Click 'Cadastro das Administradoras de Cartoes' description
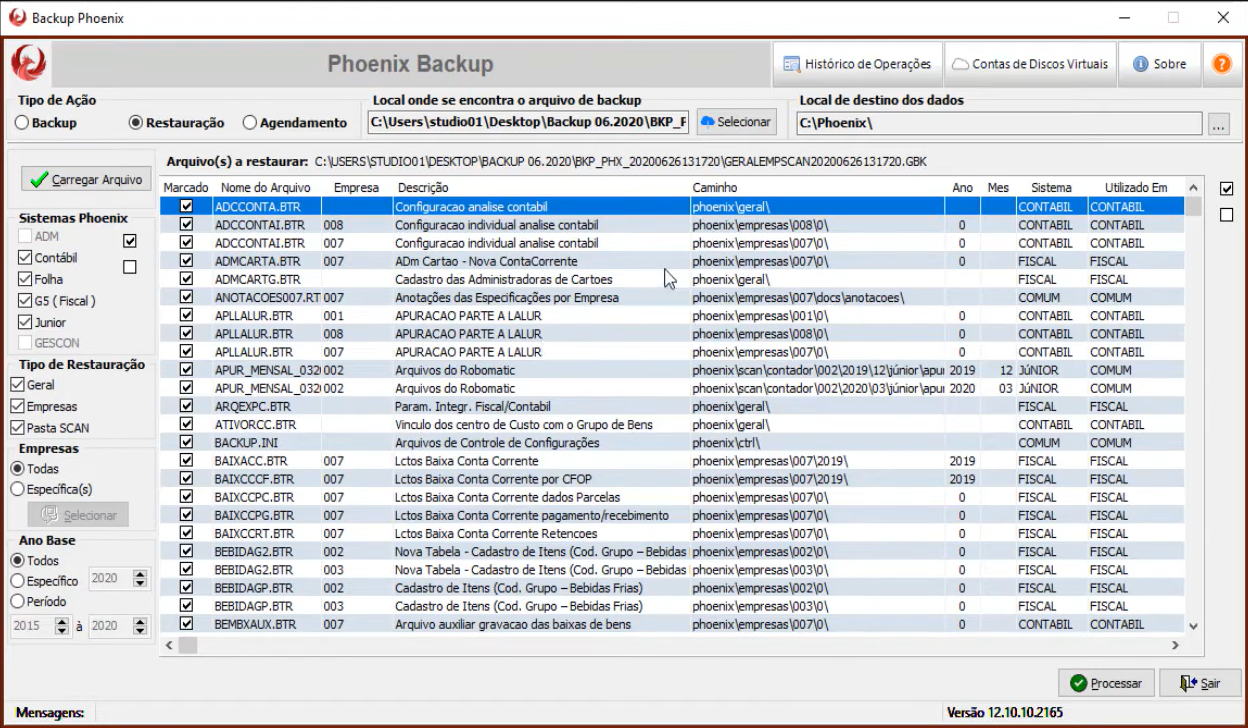The height and width of the screenshot is (728, 1248). pos(504,279)
